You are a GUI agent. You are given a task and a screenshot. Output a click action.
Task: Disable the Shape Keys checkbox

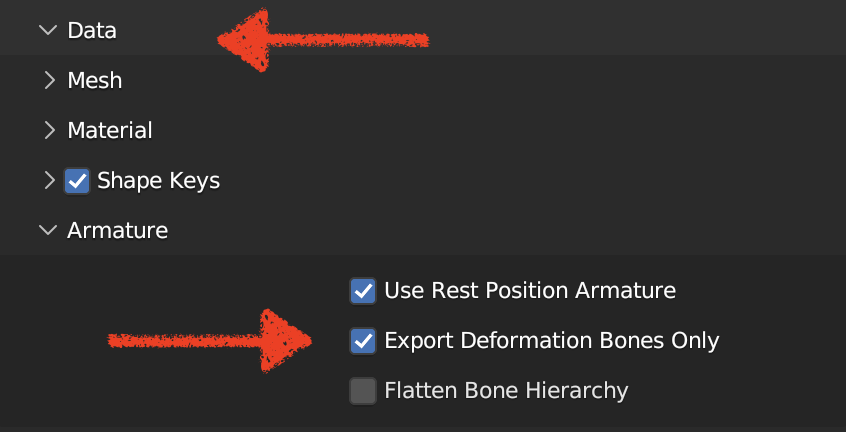77,181
